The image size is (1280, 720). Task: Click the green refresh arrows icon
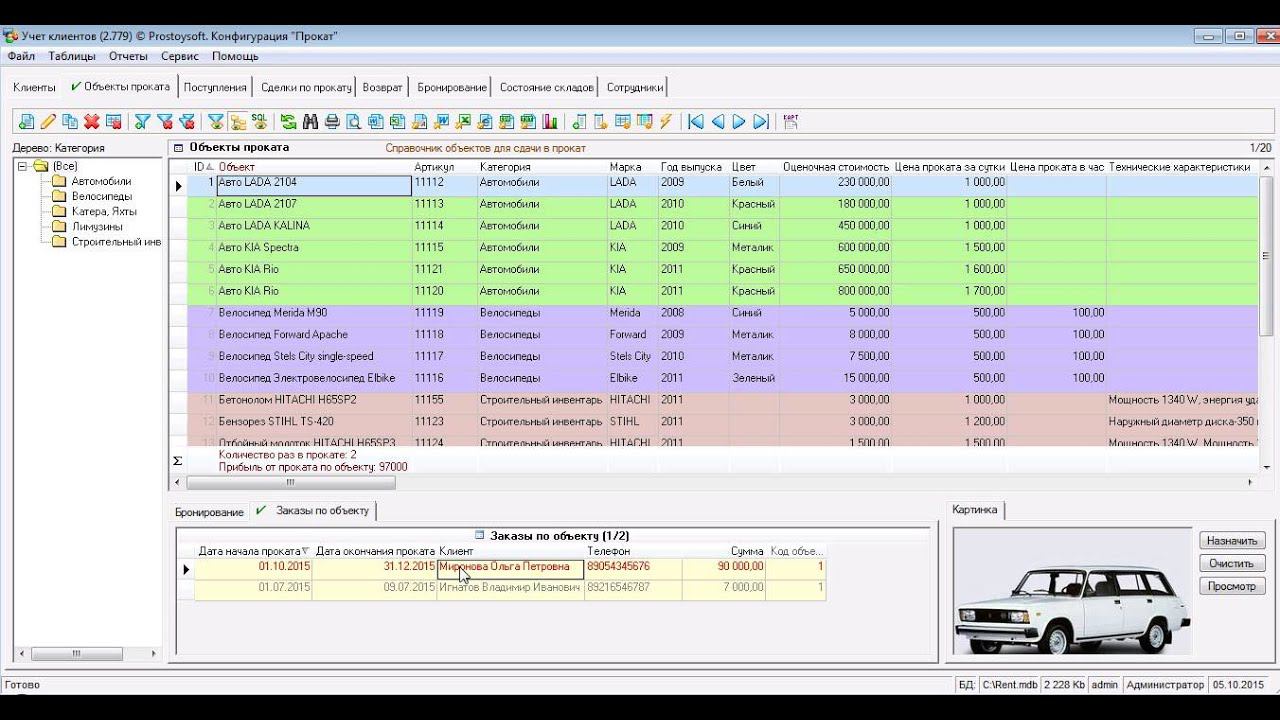[x=288, y=122]
